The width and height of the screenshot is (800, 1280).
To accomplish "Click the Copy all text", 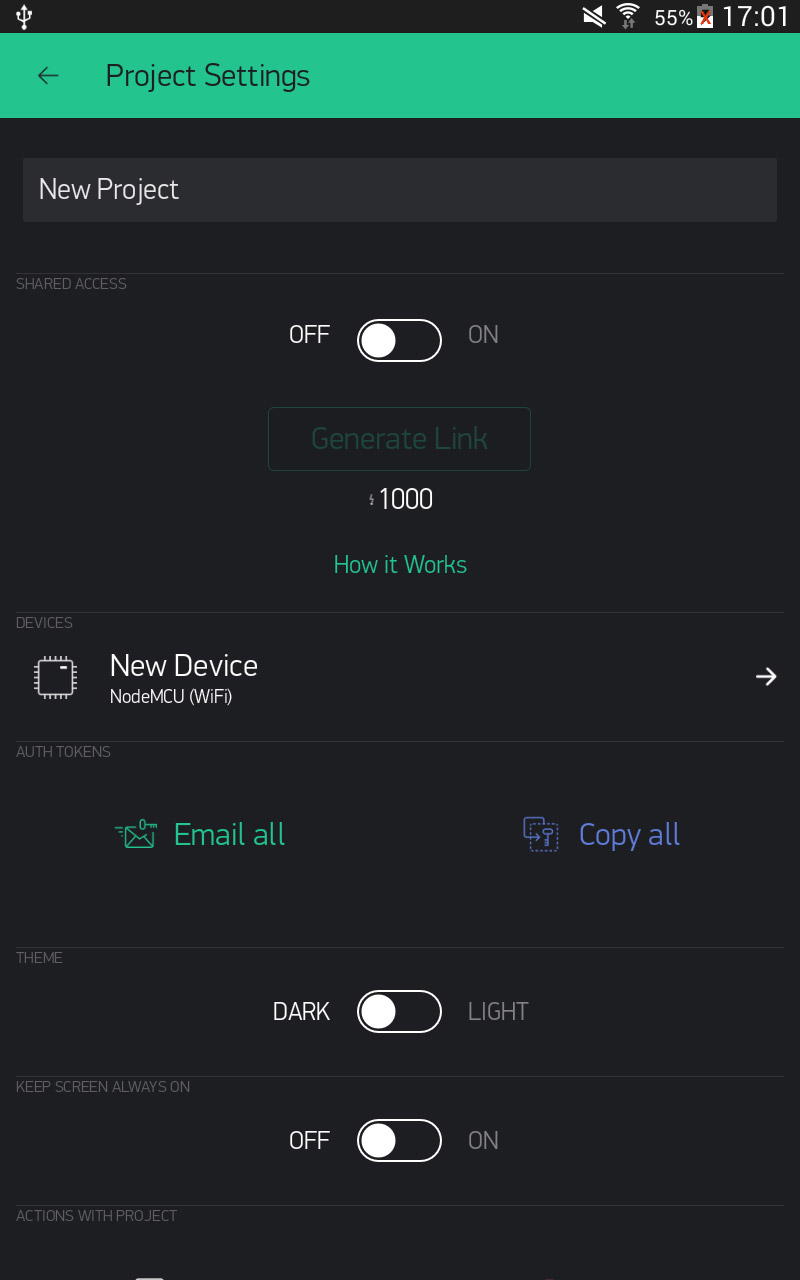I will (629, 834).
